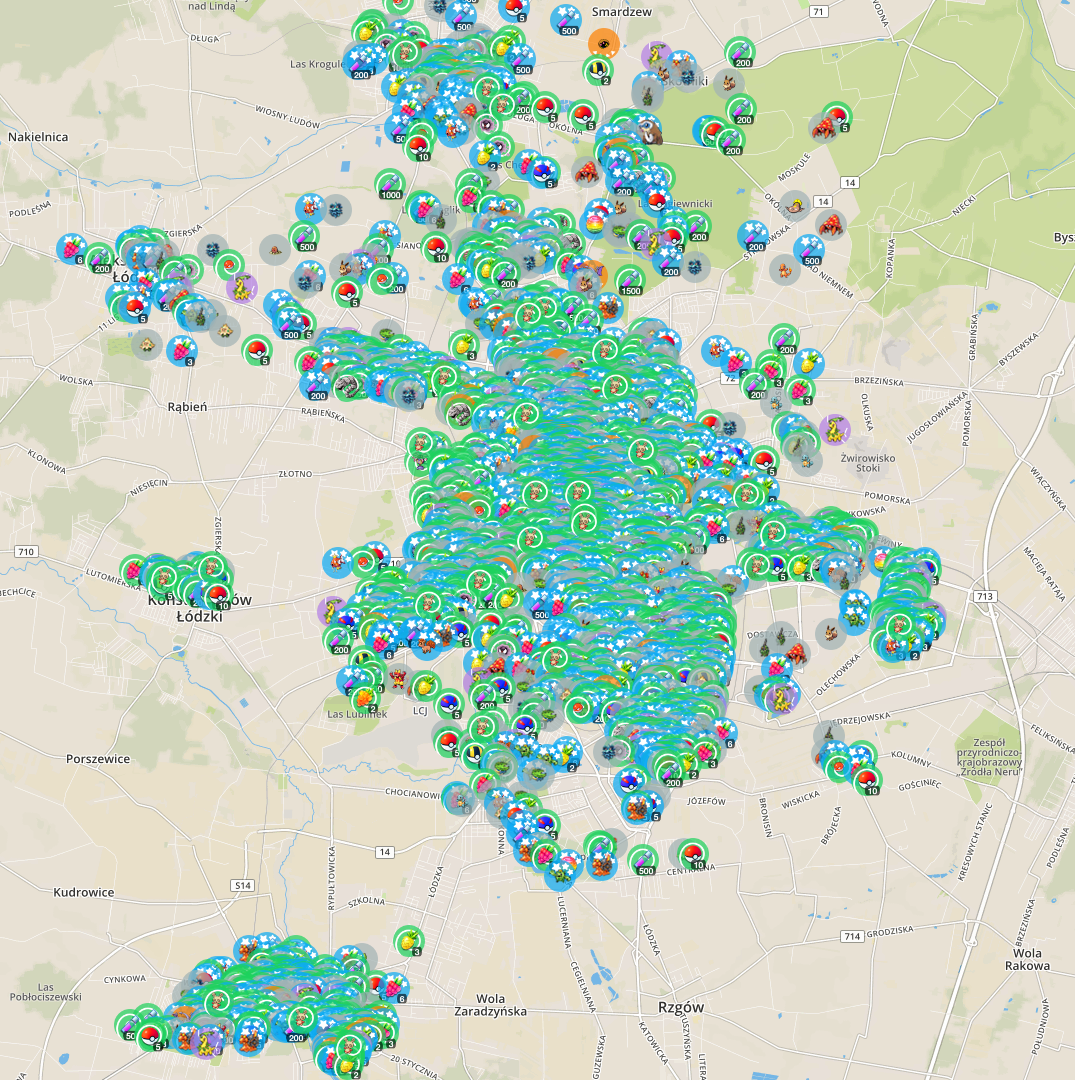1075x1080 pixels.
Task: Open the Great Ball marker left of JÓZEFÓW label
Action: [x=629, y=781]
